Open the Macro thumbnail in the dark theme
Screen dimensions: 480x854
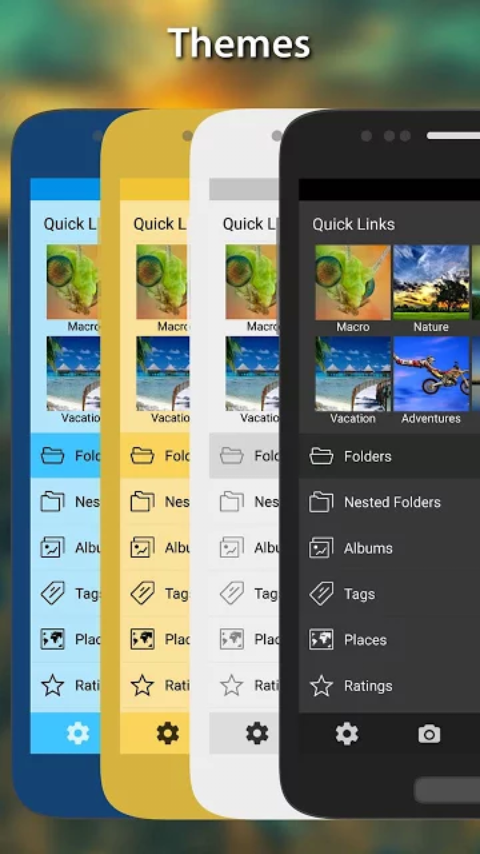(353, 282)
